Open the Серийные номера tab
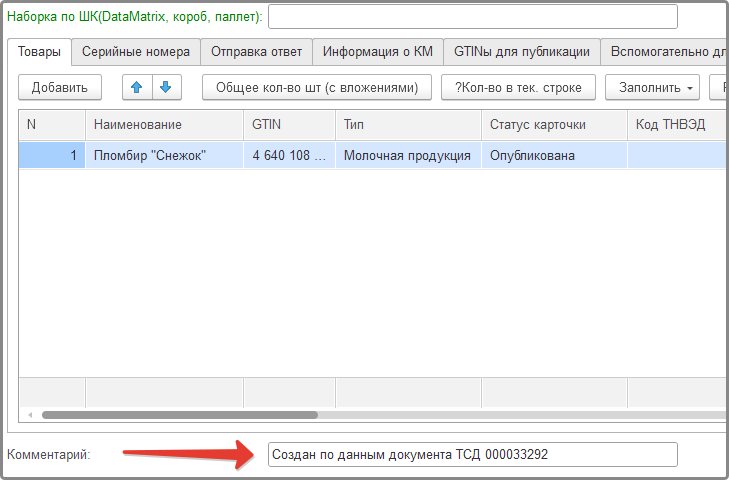The height and width of the screenshot is (480, 729). (136, 52)
